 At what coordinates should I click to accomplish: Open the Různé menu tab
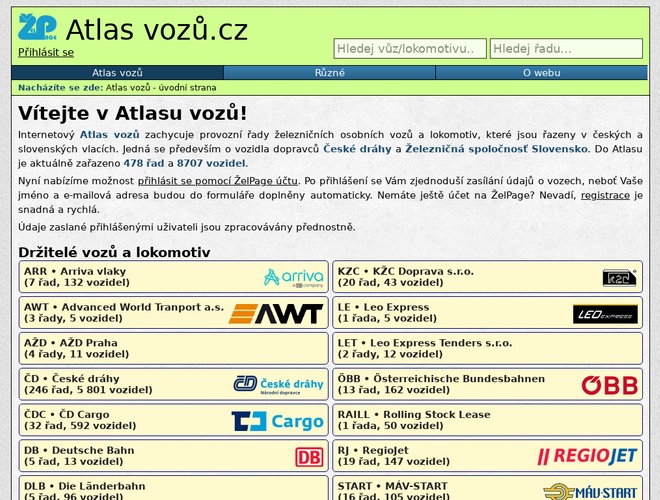(329, 73)
